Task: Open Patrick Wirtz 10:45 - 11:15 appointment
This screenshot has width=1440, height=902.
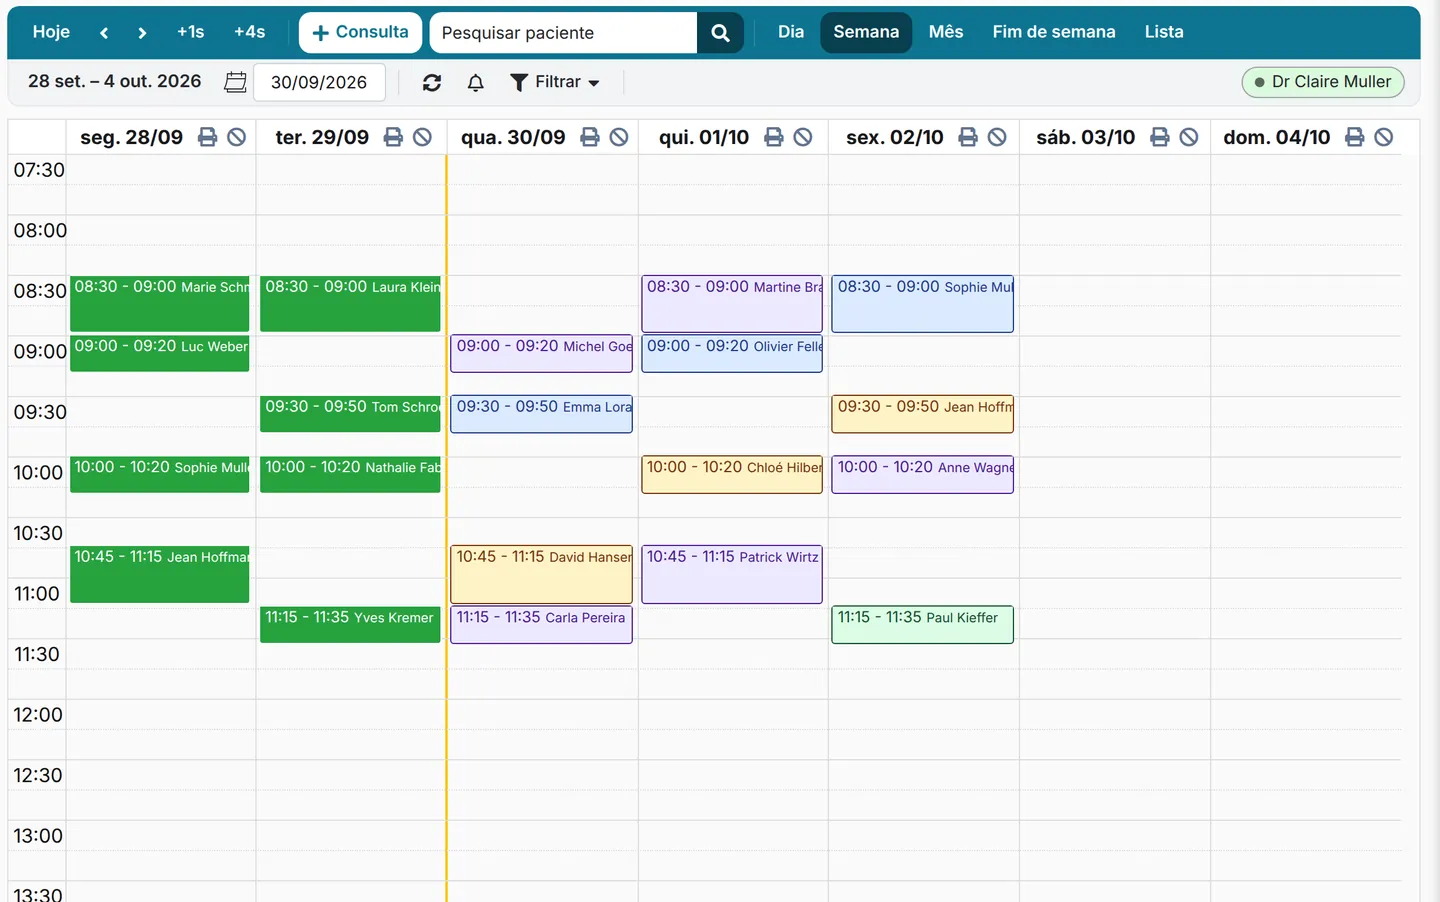Action: pyautogui.click(x=732, y=574)
